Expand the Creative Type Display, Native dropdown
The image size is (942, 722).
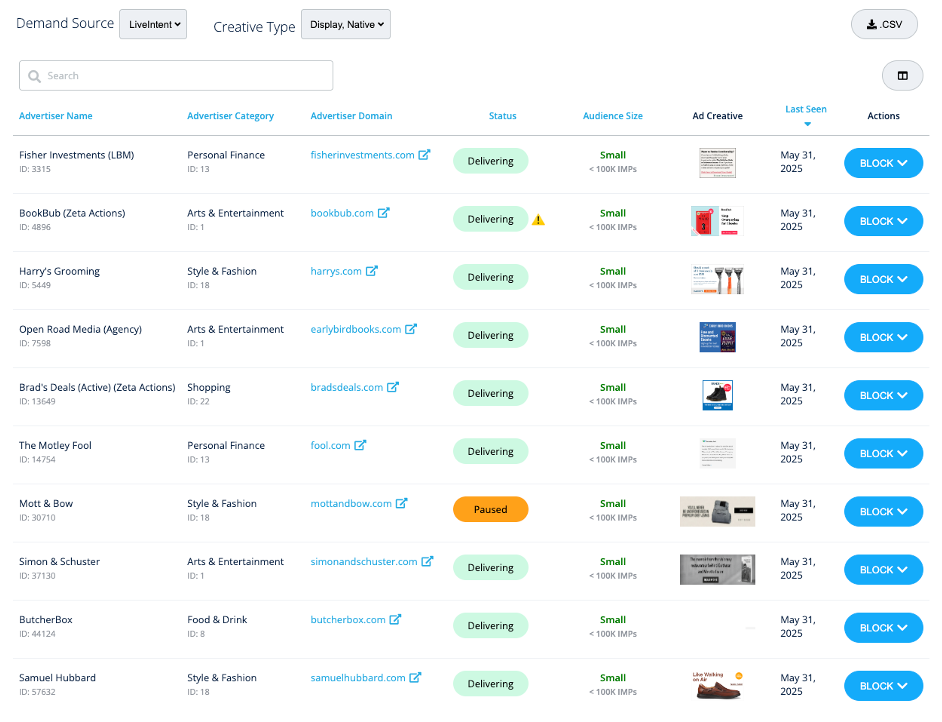346,25
